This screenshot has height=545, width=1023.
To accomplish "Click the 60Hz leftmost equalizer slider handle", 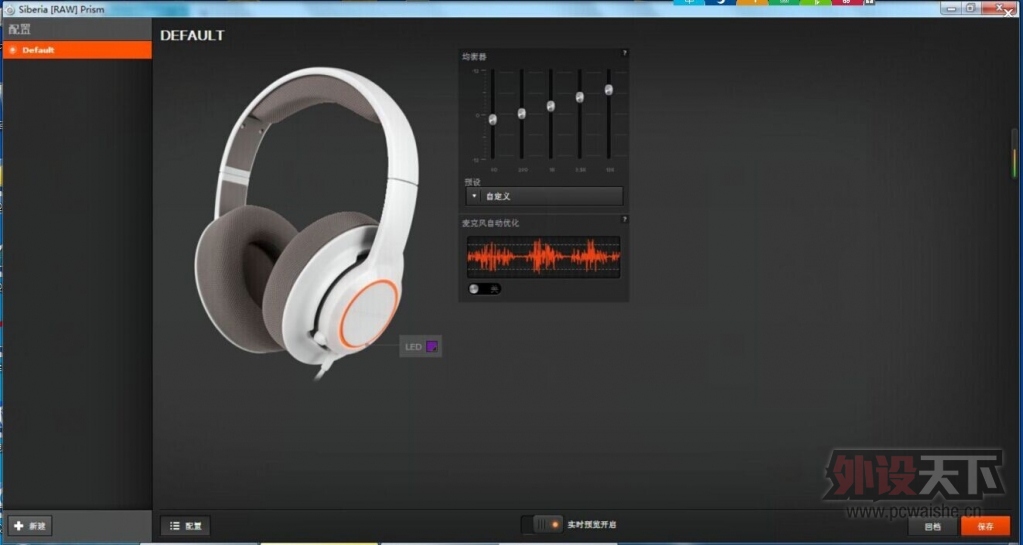I will tap(493, 119).
